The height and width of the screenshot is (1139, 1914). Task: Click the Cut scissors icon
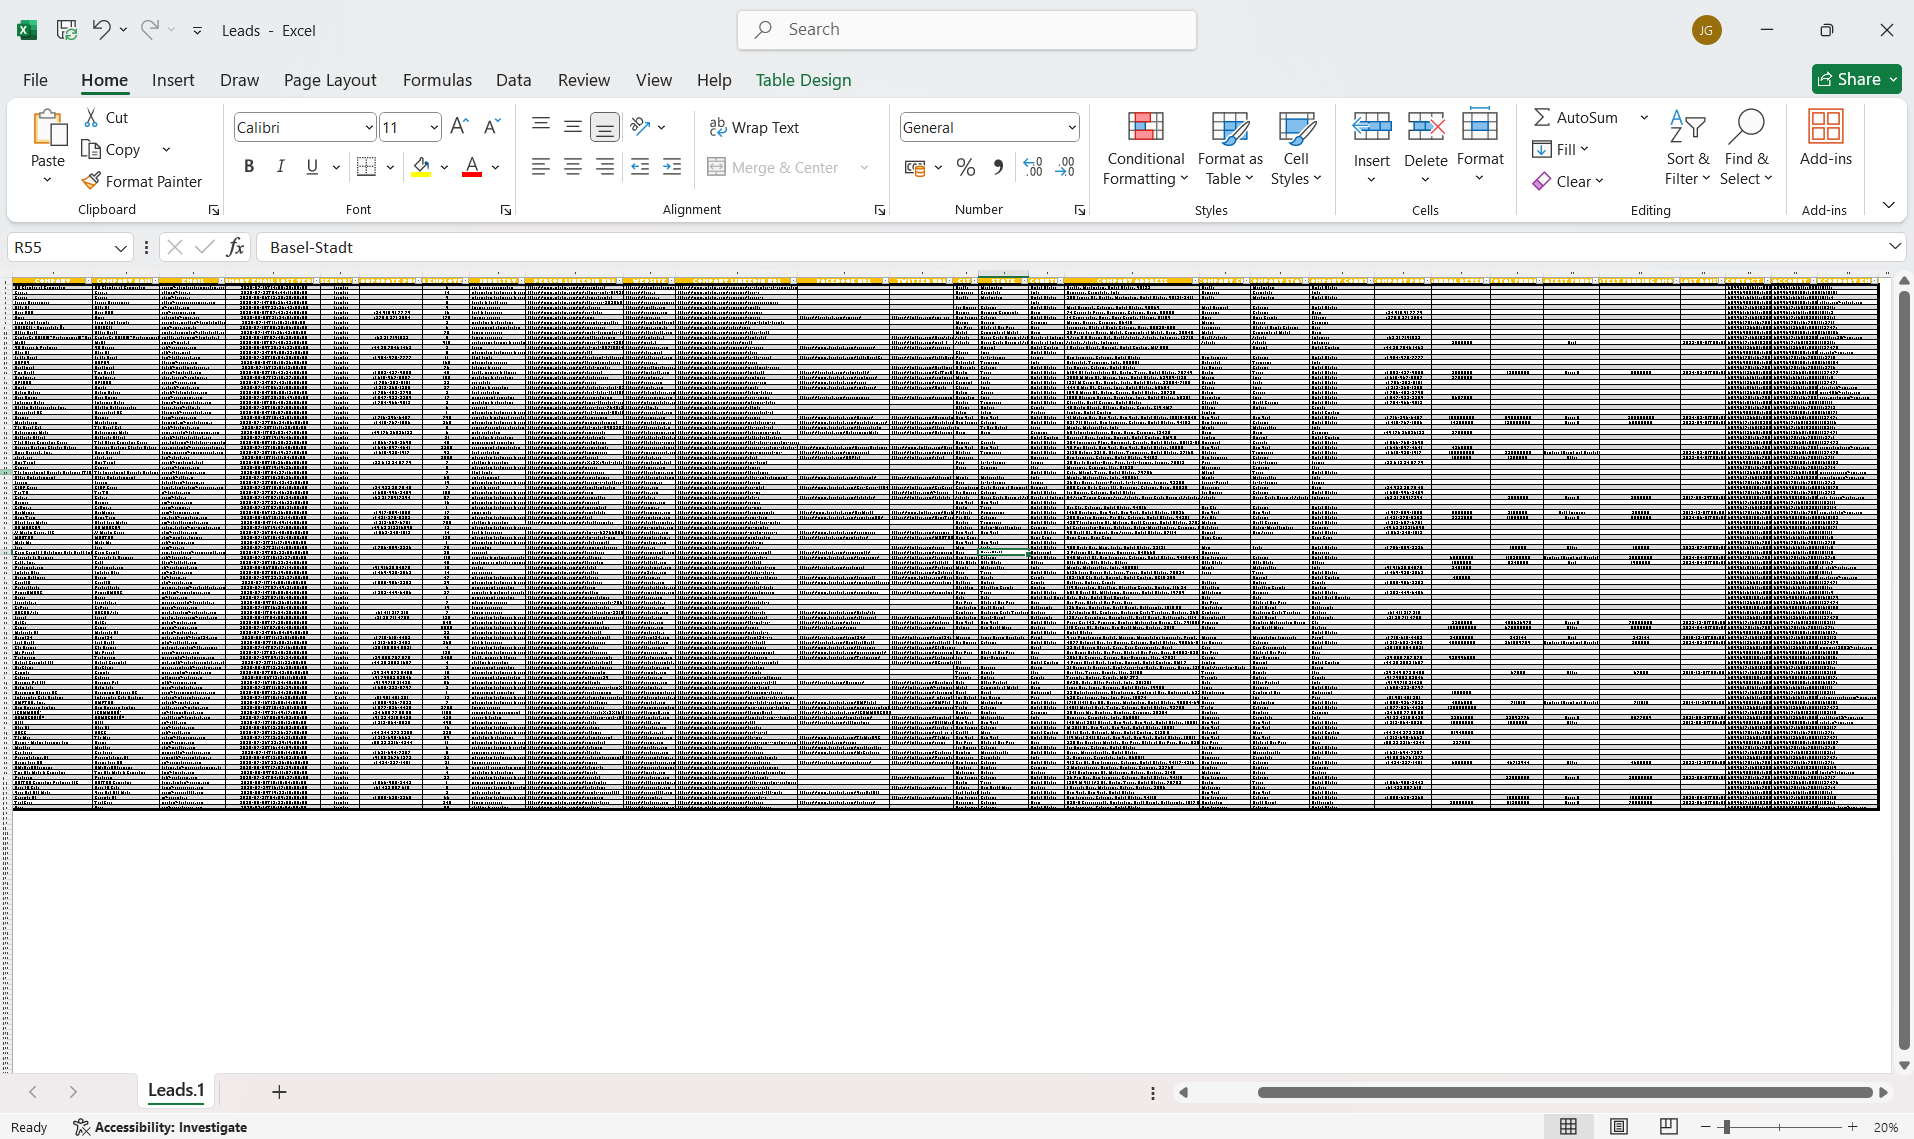coord(91,117)
